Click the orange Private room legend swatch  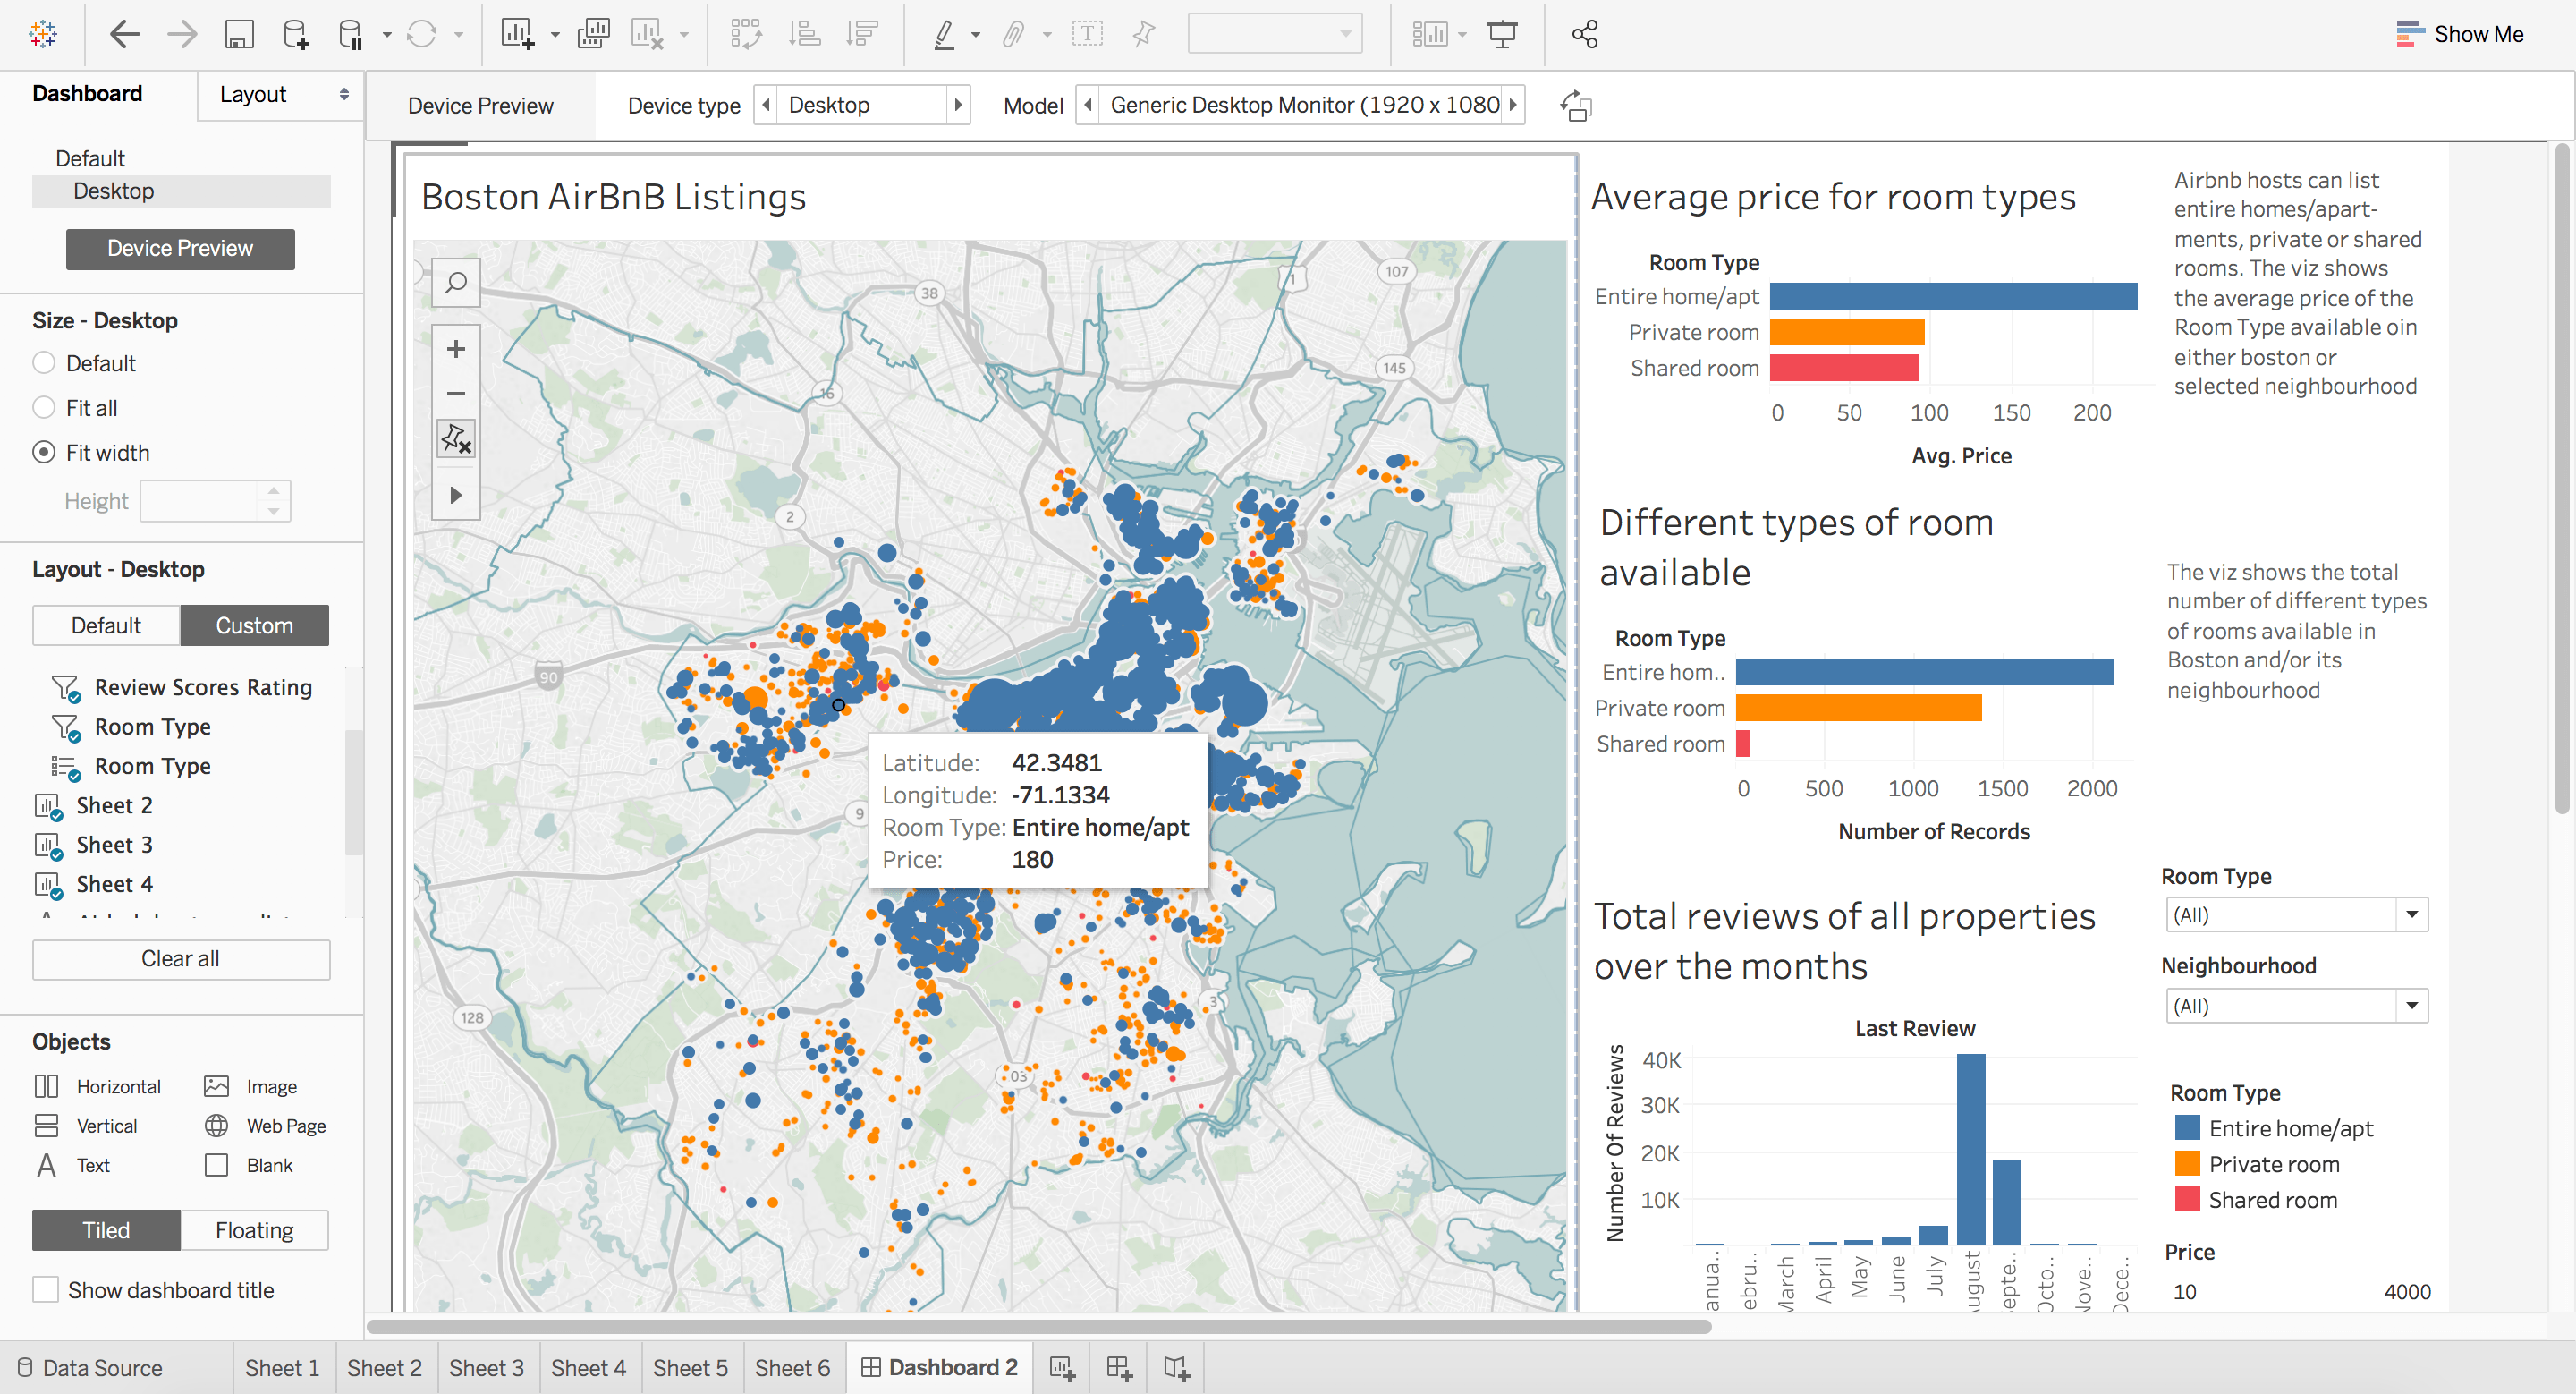(2187, 1163)
